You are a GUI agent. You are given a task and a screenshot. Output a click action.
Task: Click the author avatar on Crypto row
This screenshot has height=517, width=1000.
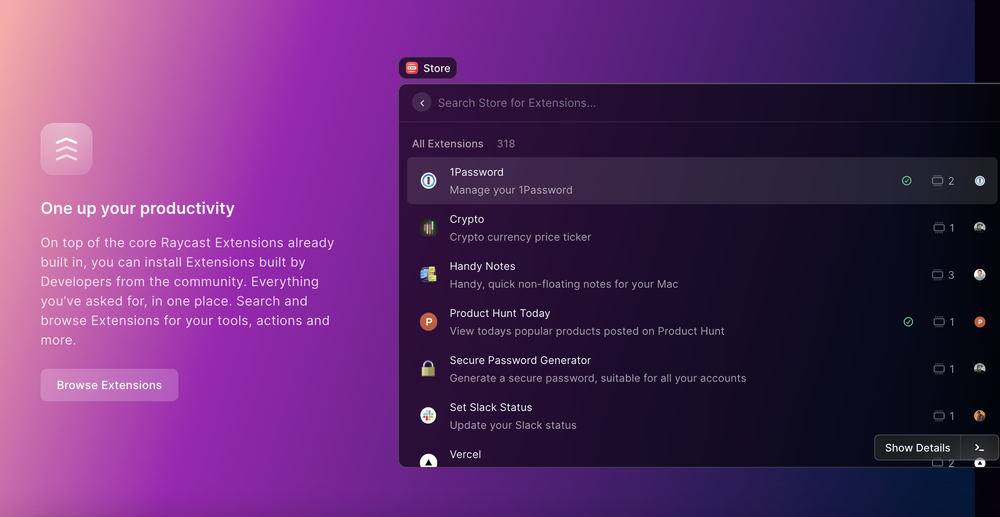pyautogui.click(x=980, y=228)
